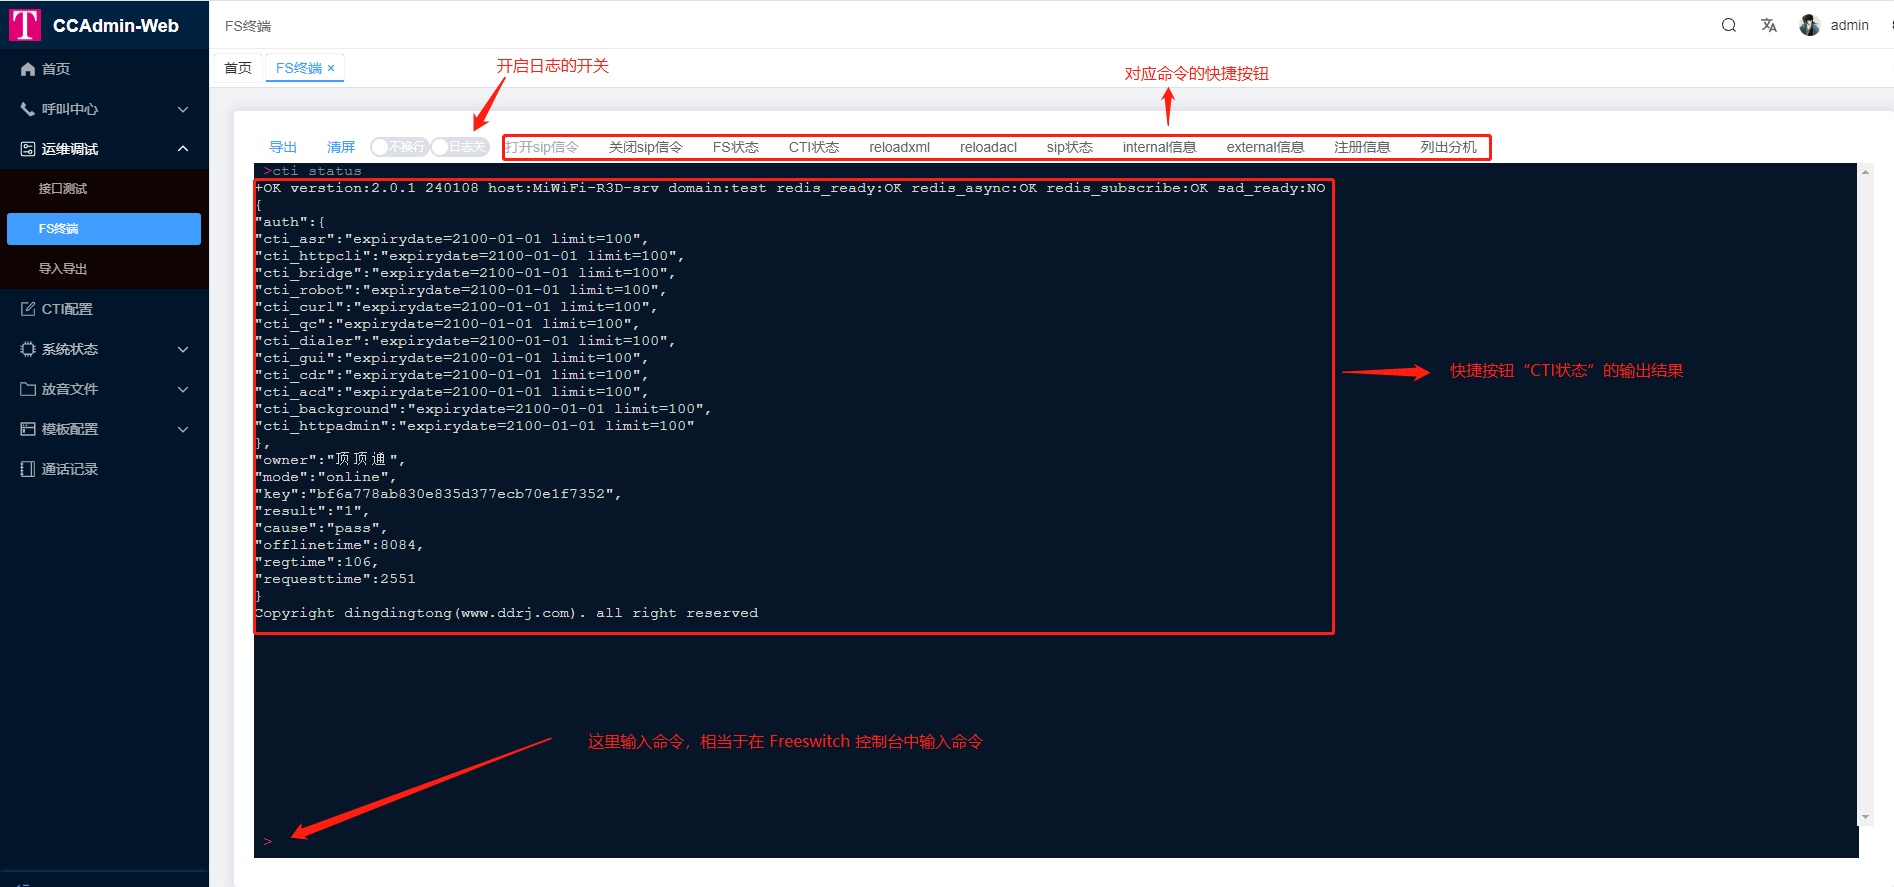Close the FS终端 tab with x
This screenshot has width=1894, height=887.
tap(331, 68)
